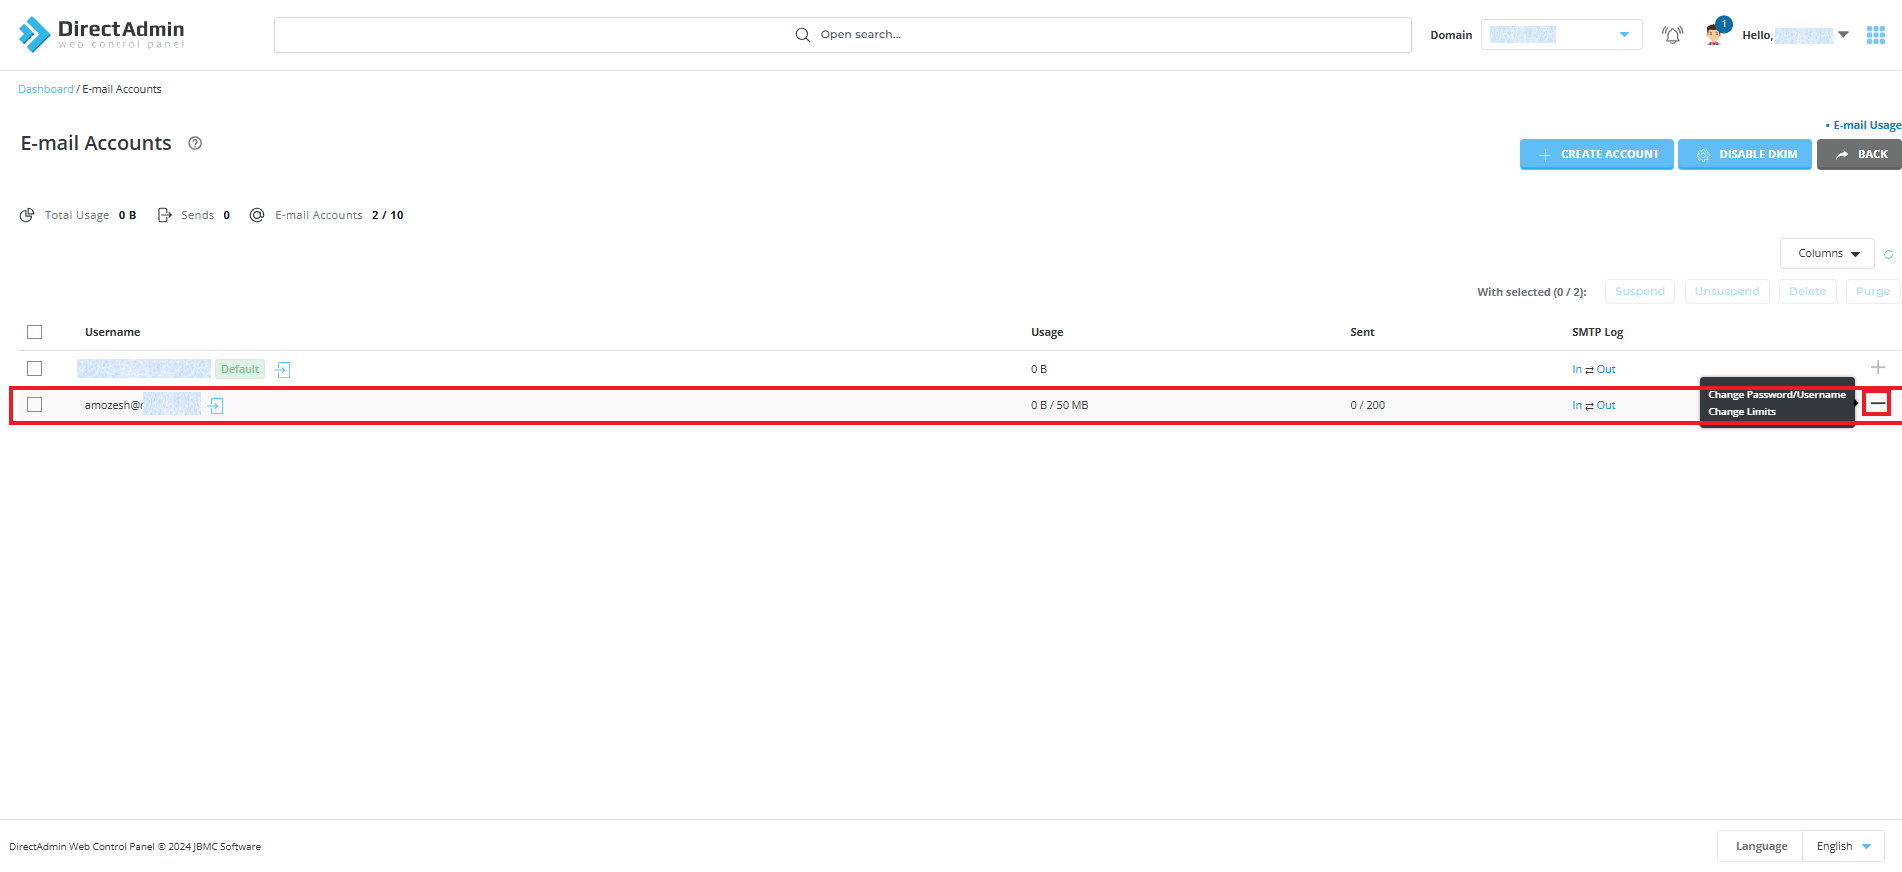This screenshot has width=1902, height=872.
Task: Click the help question mark beside E-mail Accounts
Action: [x=195, y=143]
